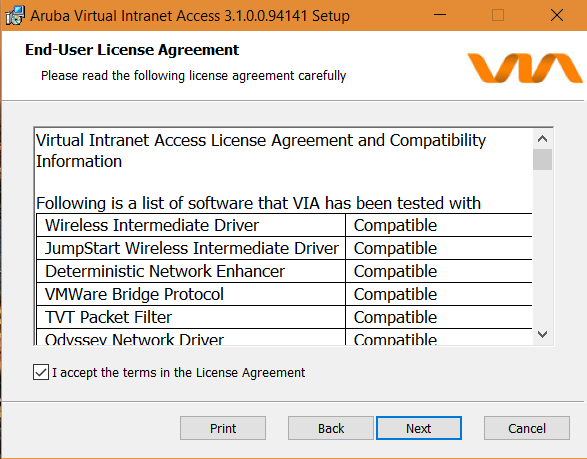Image resolution: width=587 pixels, height=459 pixels.
Task: Uncheck the accept license terms checkbox
Action: (x=41, y=372)
